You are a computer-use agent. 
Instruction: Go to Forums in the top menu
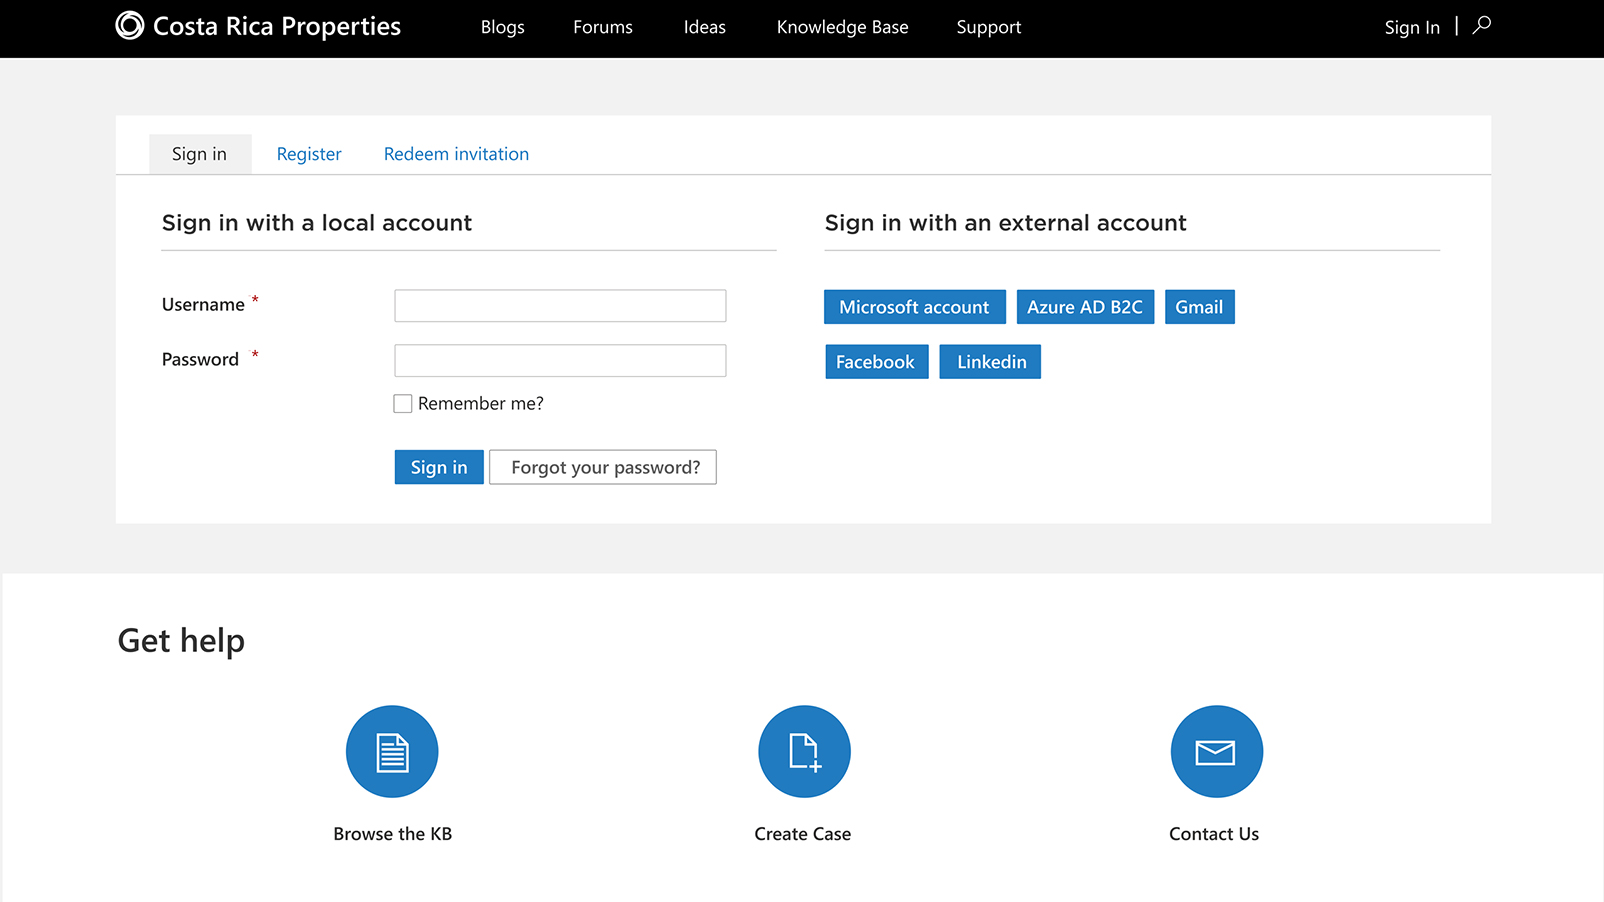[x=603, y=27]
